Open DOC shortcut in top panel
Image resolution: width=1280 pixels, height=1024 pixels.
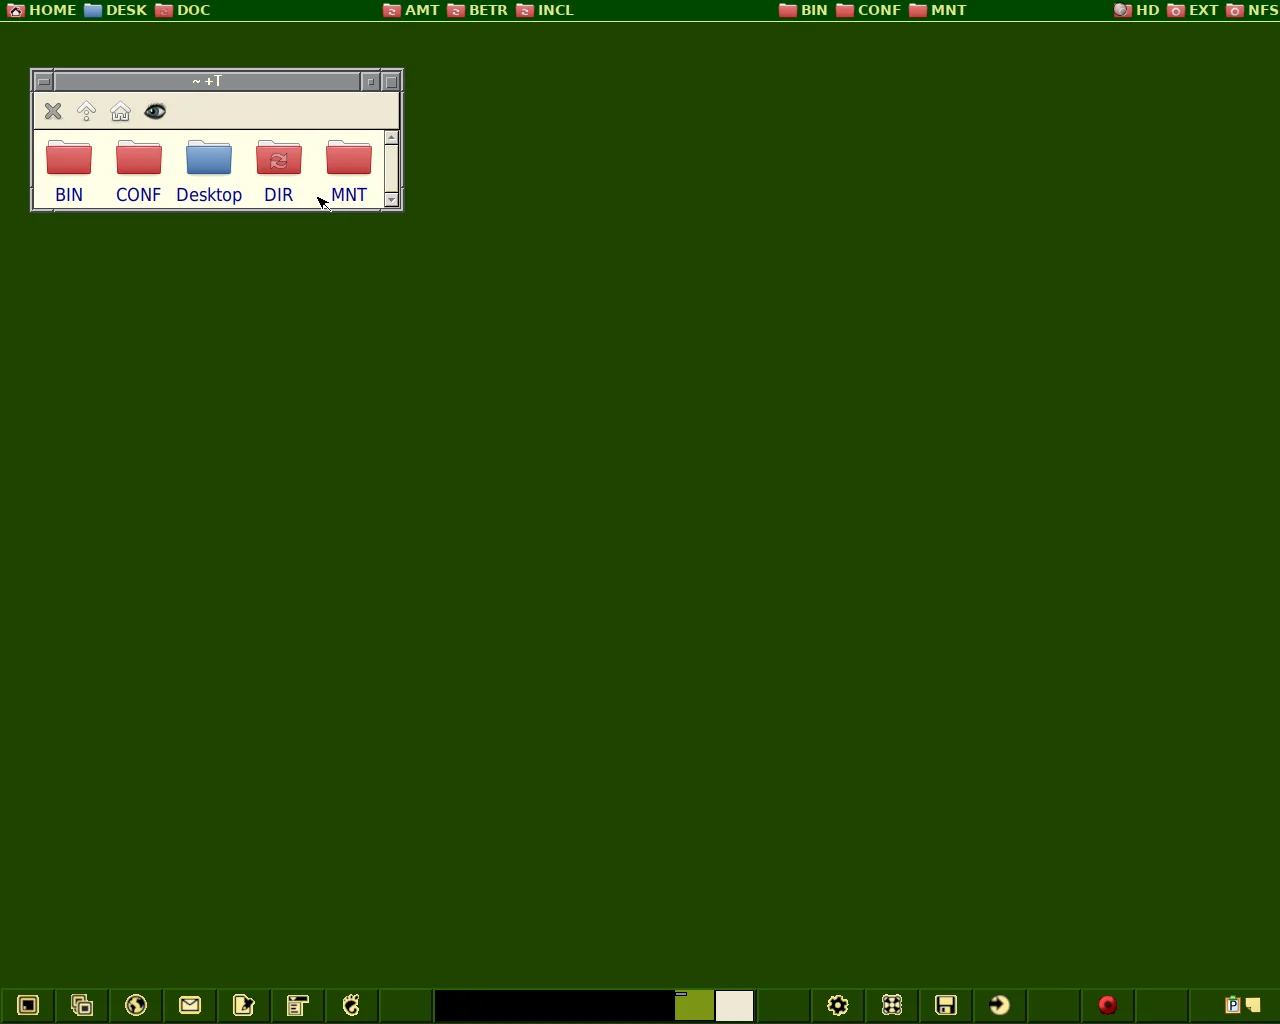(x=183, y=10)
